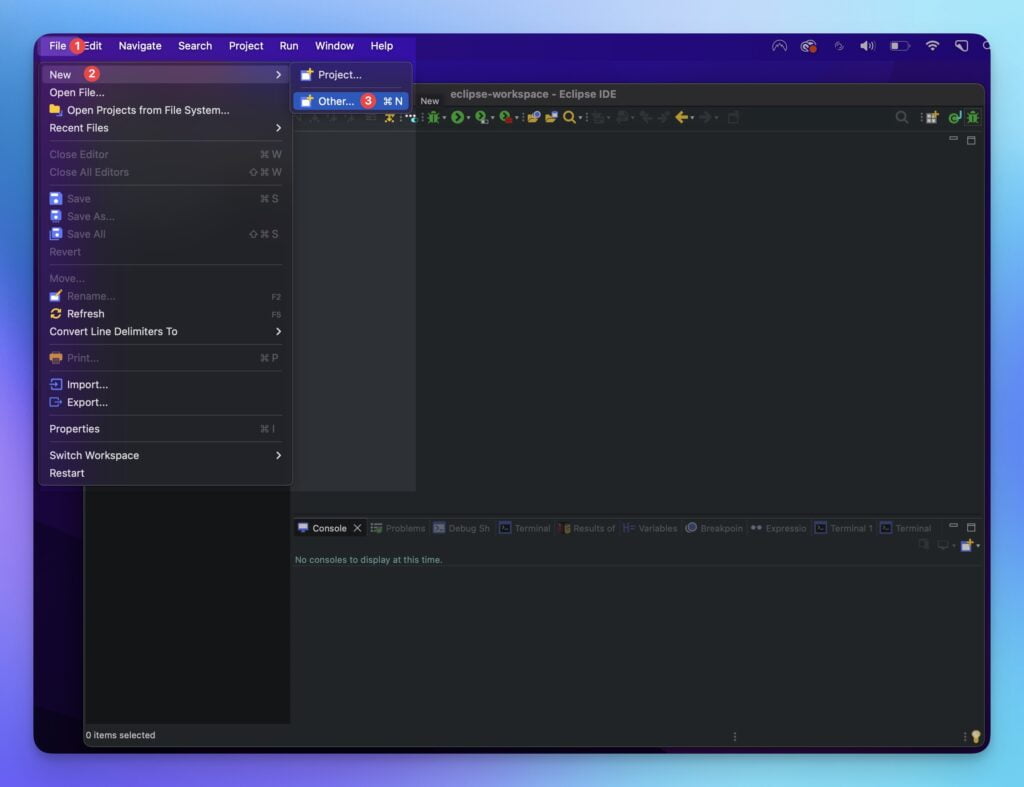
Task: Click the macOS battery icon
Action: (x=899, y=46)
